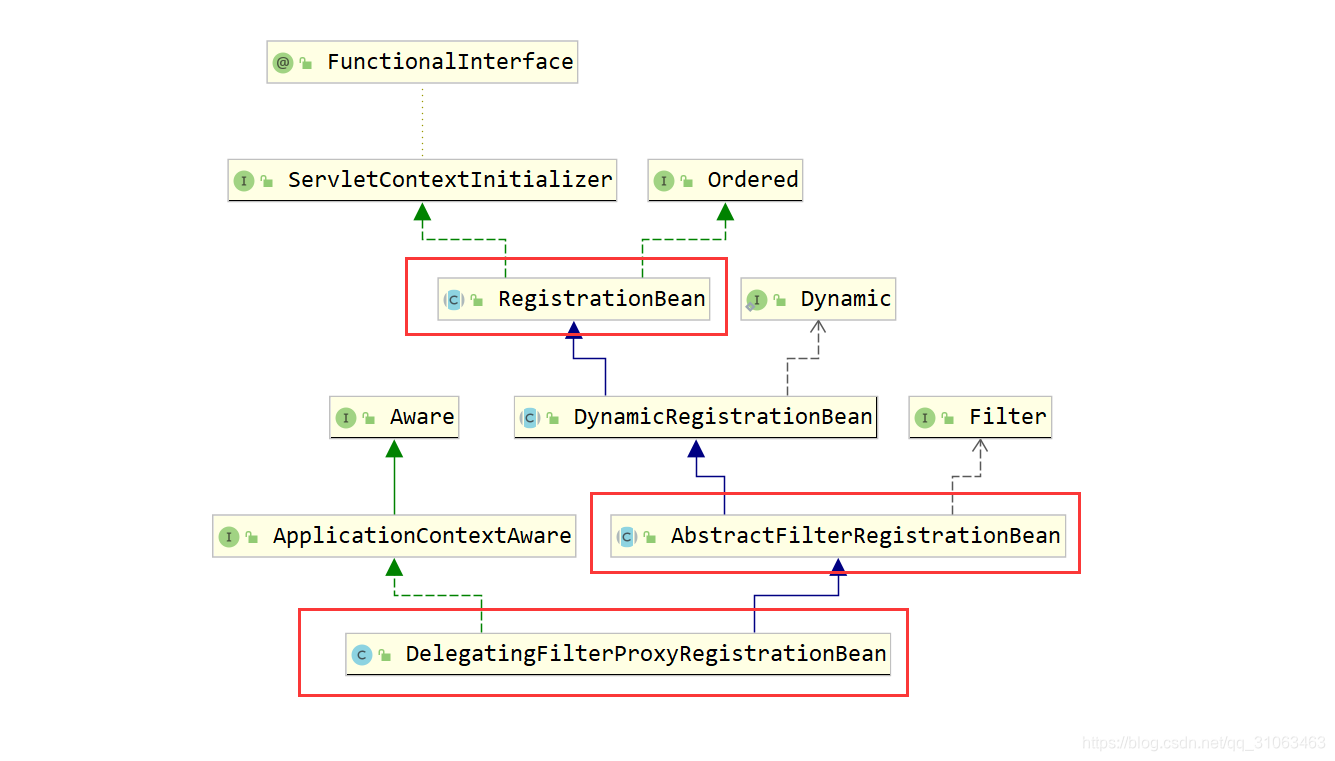Image resolution: width=1335 pixels, height=761 pixels.
Task: Select the Filter interface node
Action: click(980, 417)
